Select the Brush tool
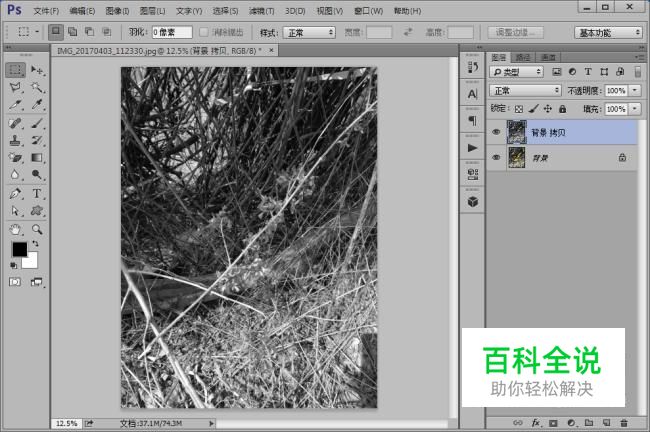 (37, 123)
